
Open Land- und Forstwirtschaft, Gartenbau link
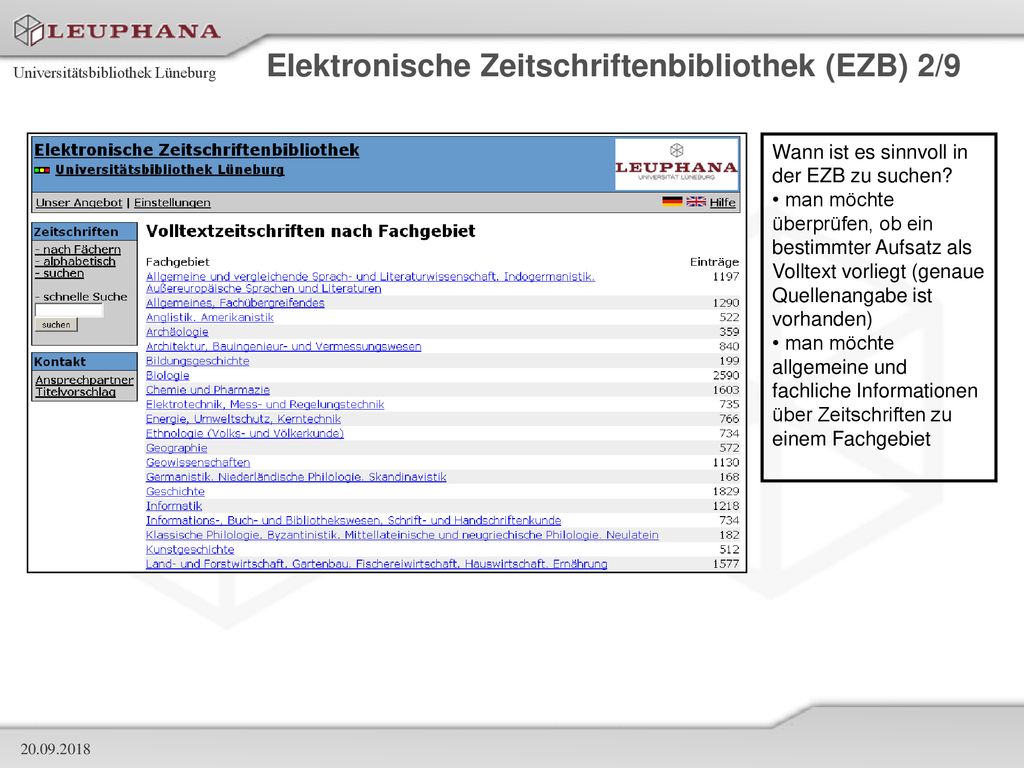tap(376, 564)
